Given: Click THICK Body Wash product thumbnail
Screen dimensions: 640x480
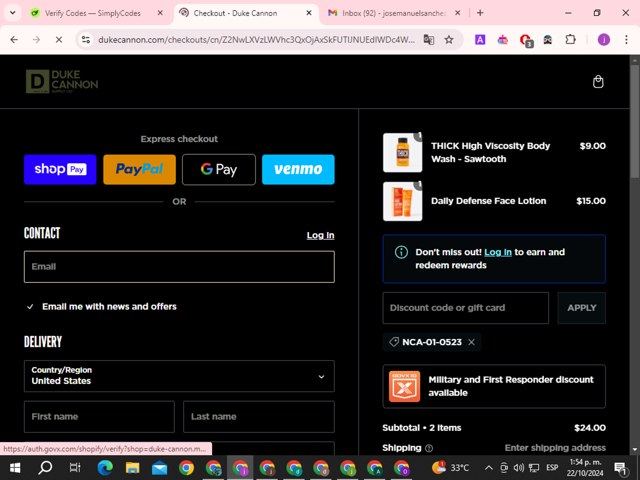Looking at the screenshot, I should [x=402, y=153].
